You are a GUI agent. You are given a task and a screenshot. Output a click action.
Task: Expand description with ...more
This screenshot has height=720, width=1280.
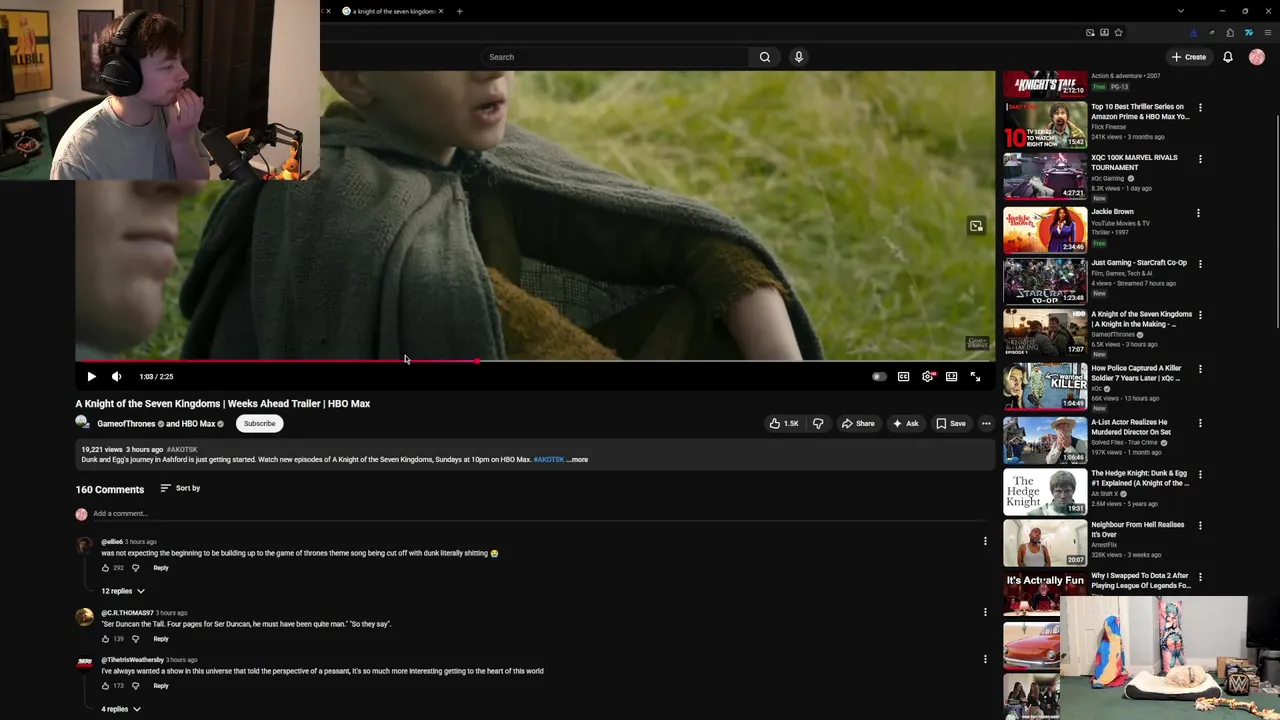click(x=577, y=460)
